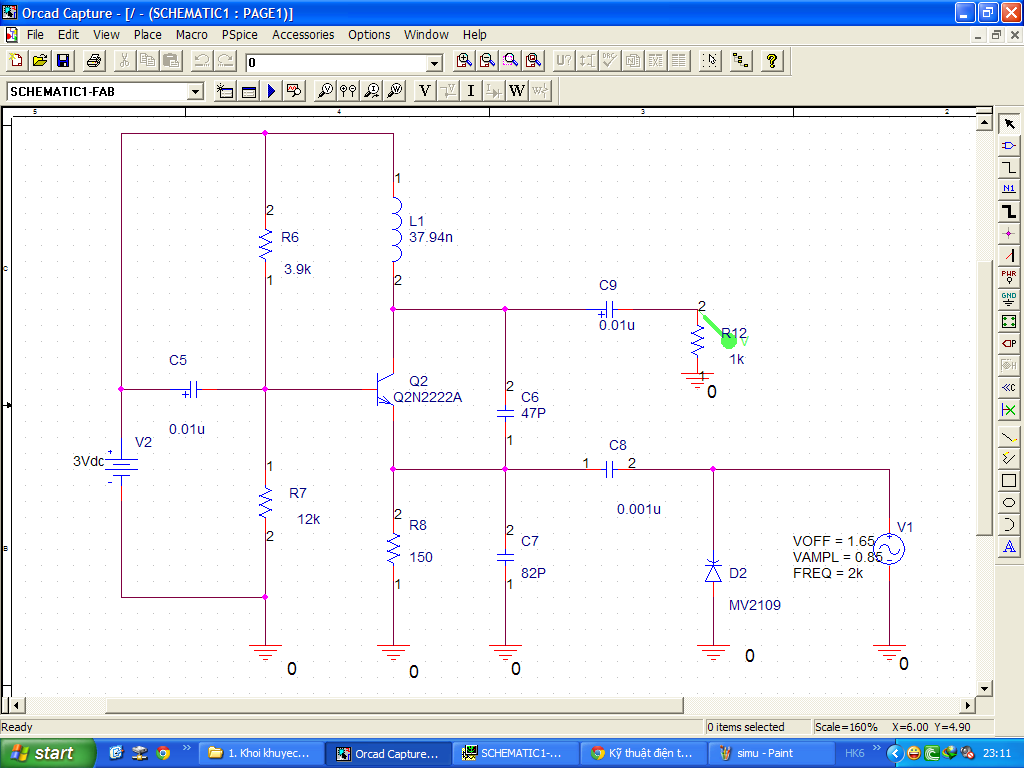
Task: Switch to simu - Paint taskbar window
Action: coord(773,753)
